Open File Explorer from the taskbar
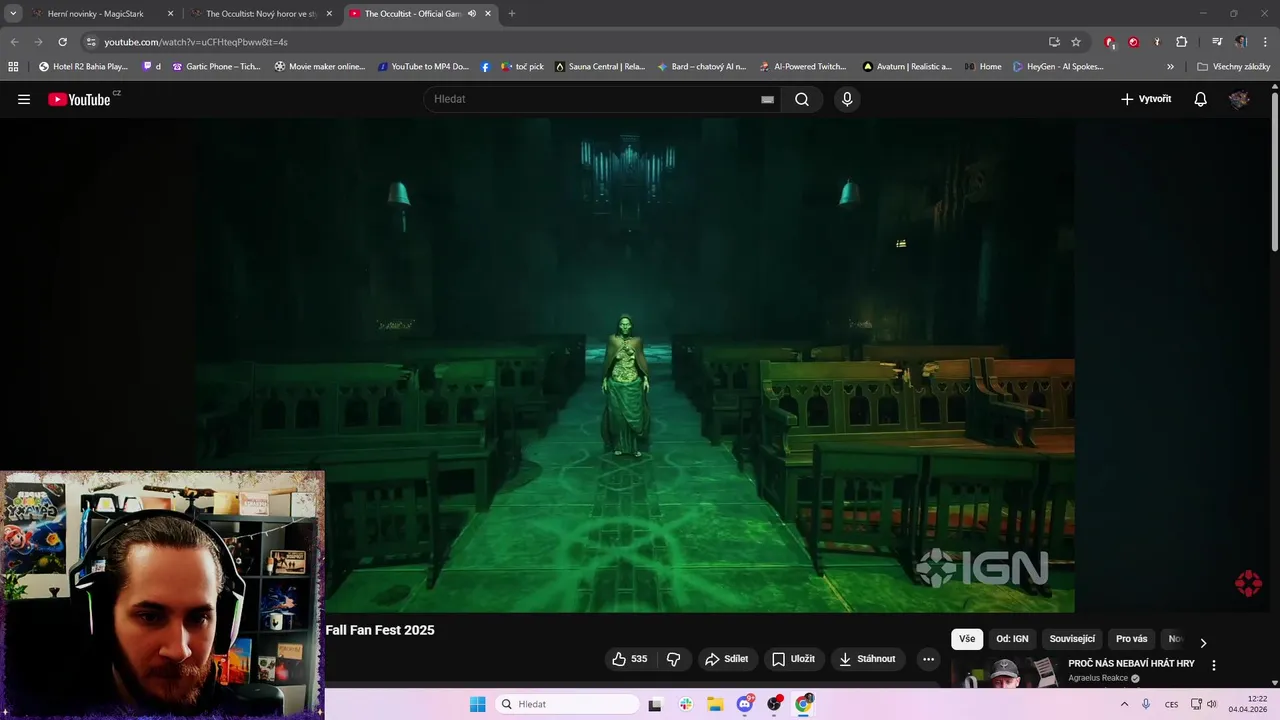1280x720 pixels. [715, 704]
